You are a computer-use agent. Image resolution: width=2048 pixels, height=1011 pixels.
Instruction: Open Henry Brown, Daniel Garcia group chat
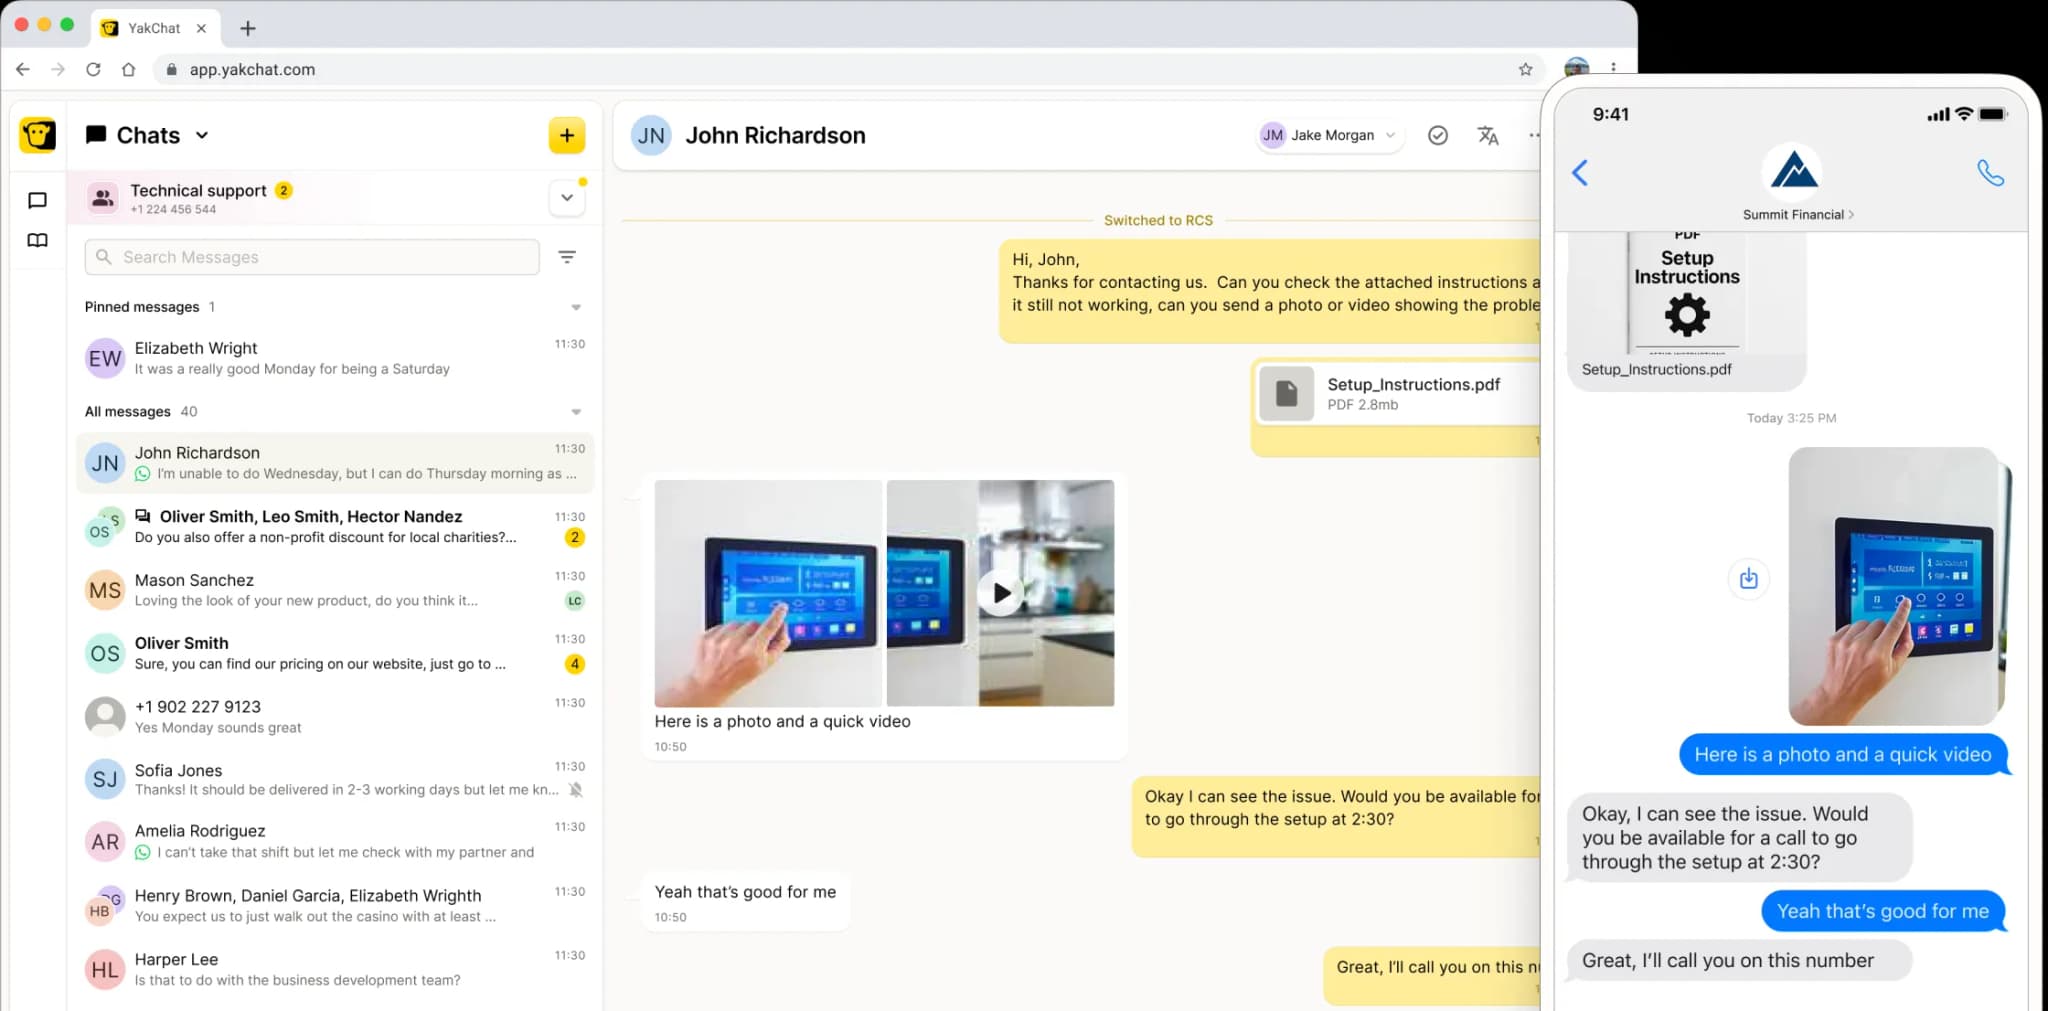335,905
